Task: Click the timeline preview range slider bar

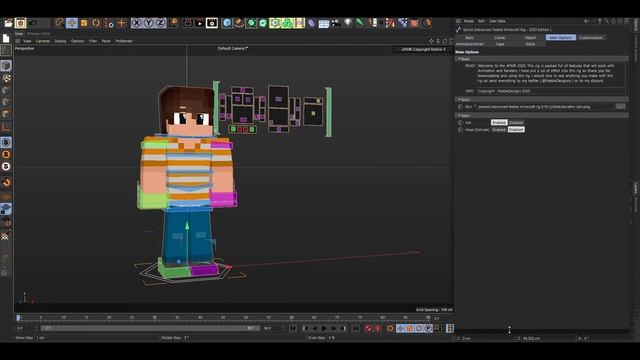Action: (149, 328)
